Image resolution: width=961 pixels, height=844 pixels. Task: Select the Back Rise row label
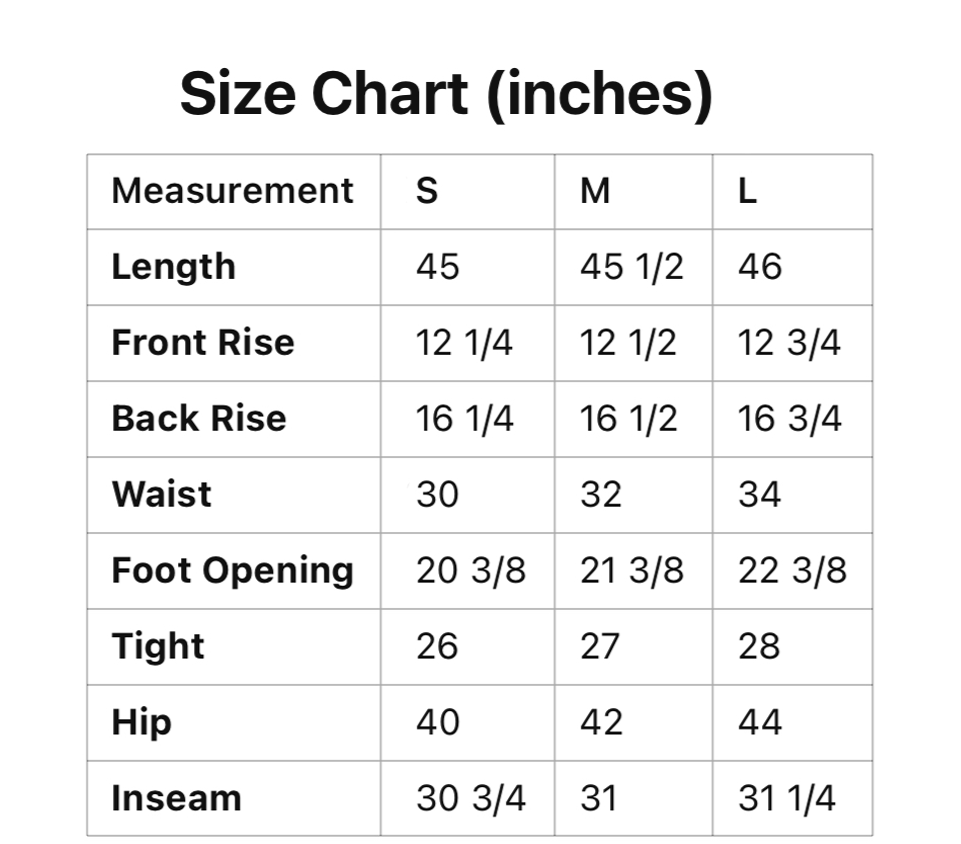[x=199, y=419]
